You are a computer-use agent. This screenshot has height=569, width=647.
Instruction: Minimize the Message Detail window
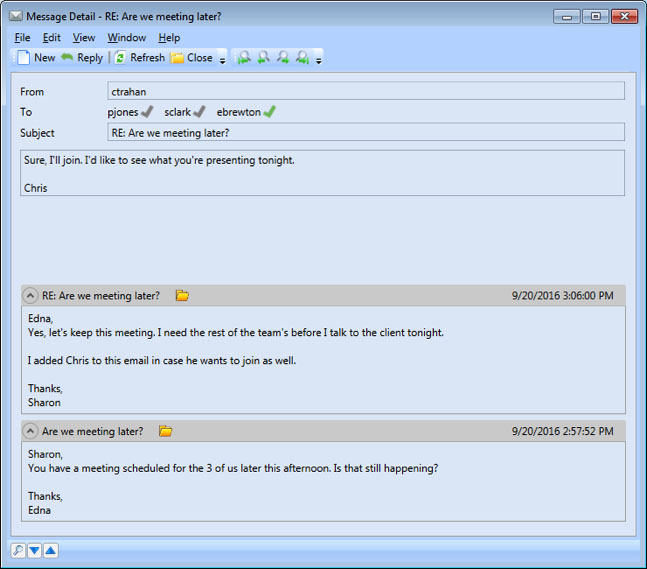click(567, 17)
